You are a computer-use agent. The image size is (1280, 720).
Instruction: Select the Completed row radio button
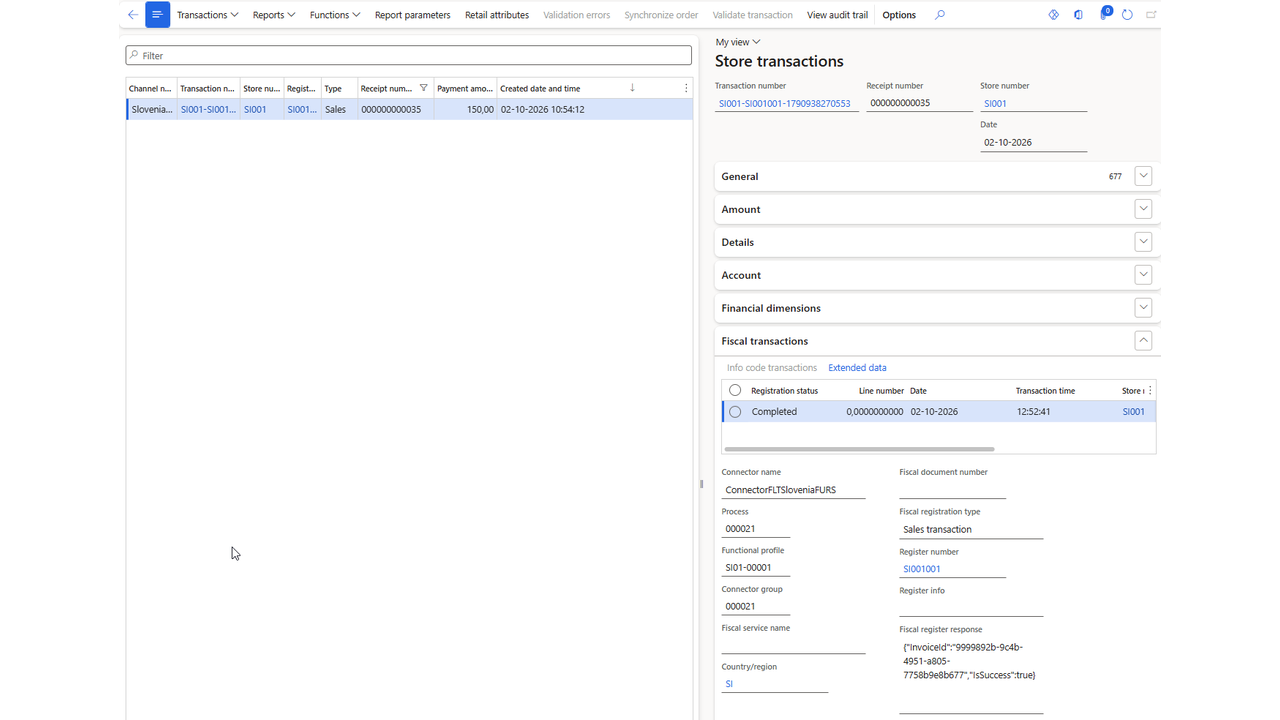[735, 411]
